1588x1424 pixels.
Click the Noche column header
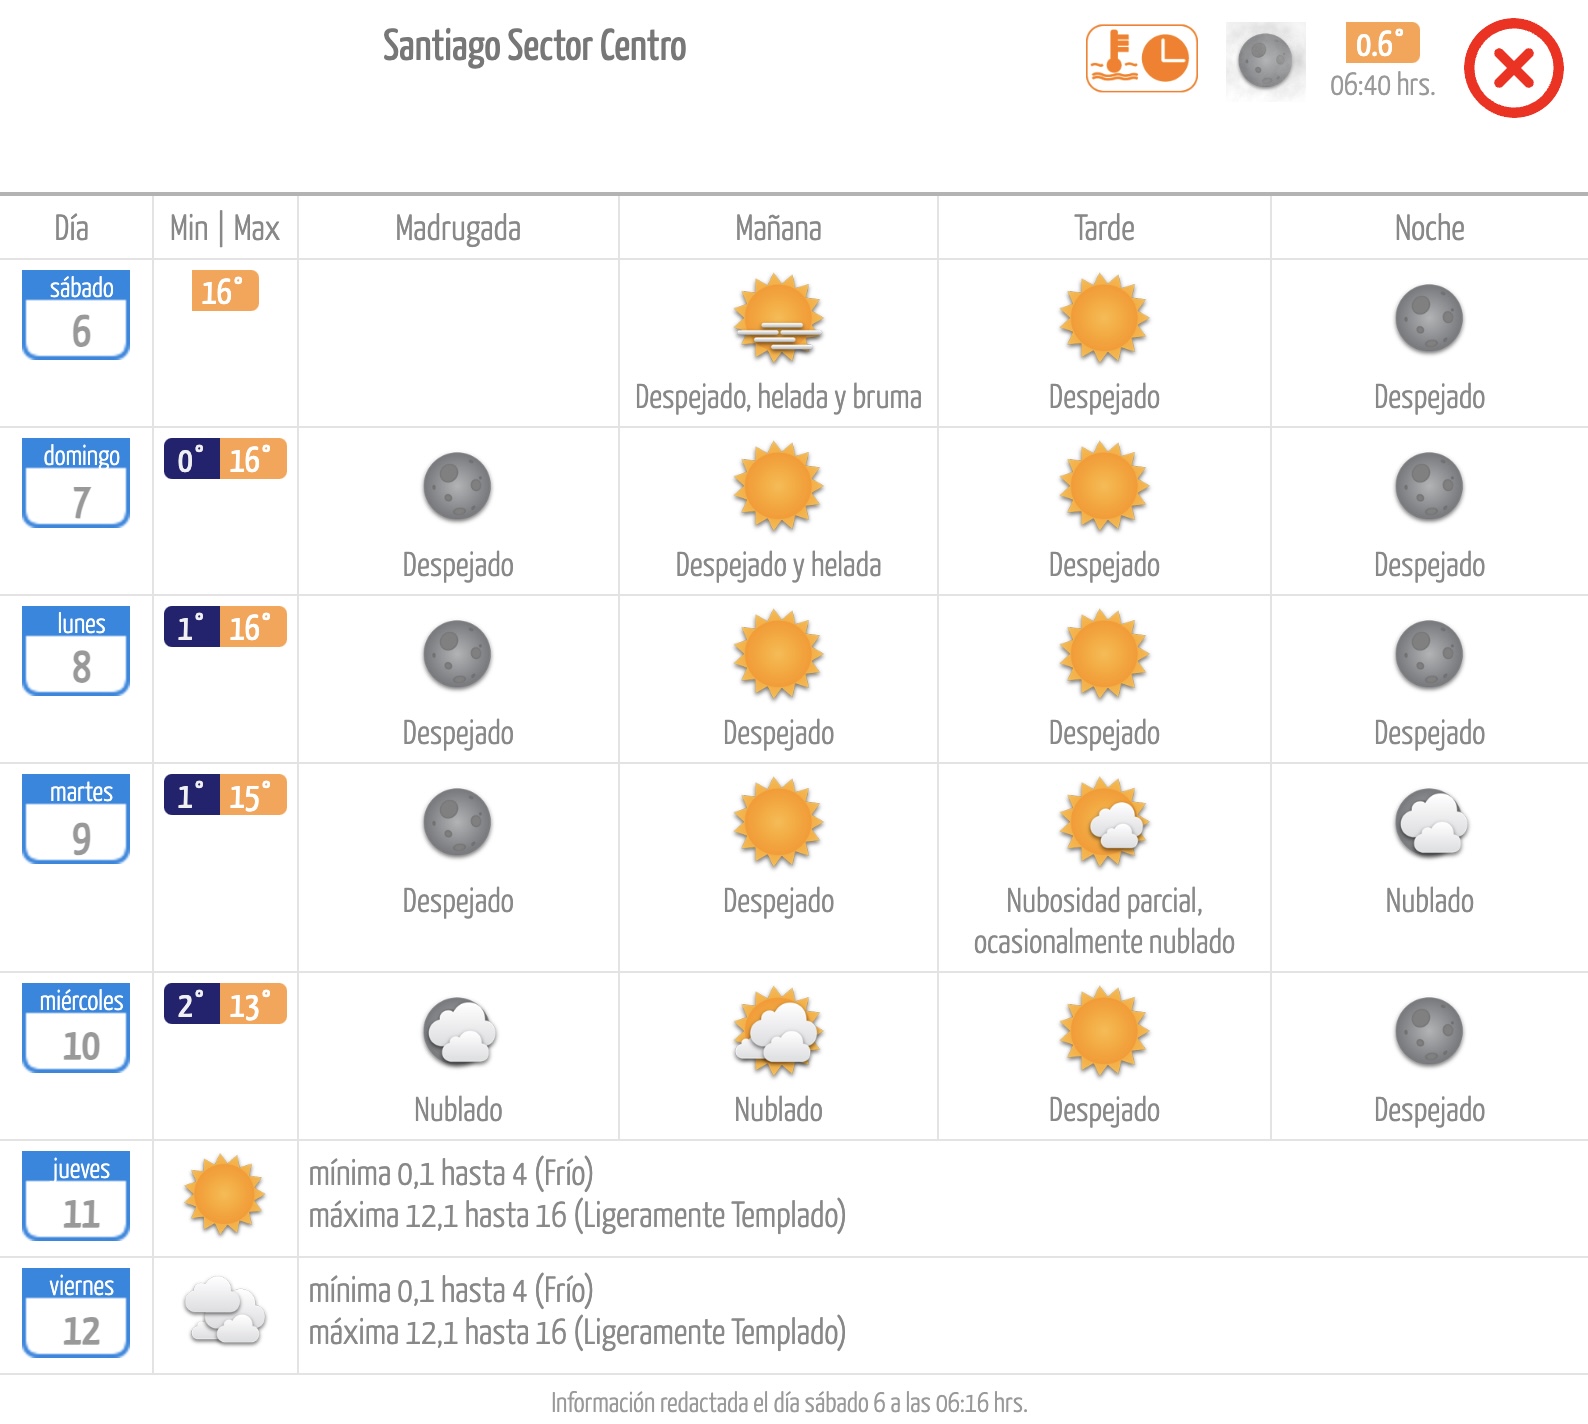[1429, 229]
